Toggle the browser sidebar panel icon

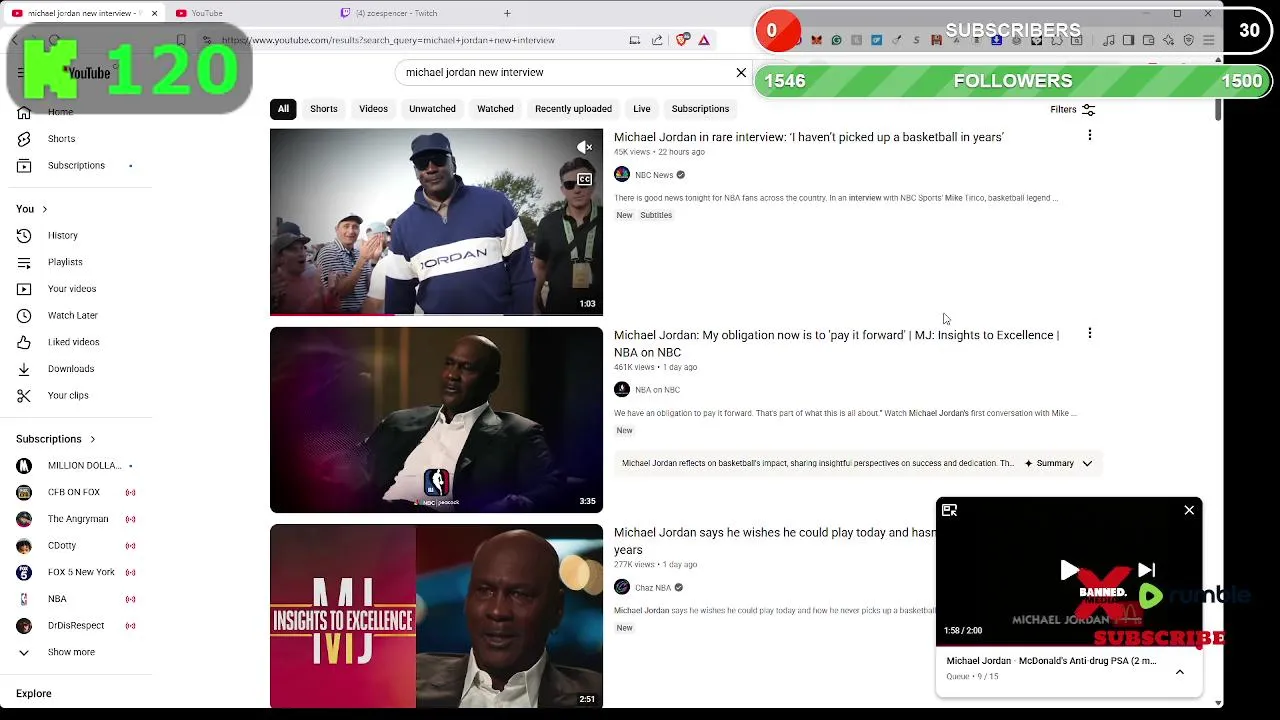coord(1128,40)
